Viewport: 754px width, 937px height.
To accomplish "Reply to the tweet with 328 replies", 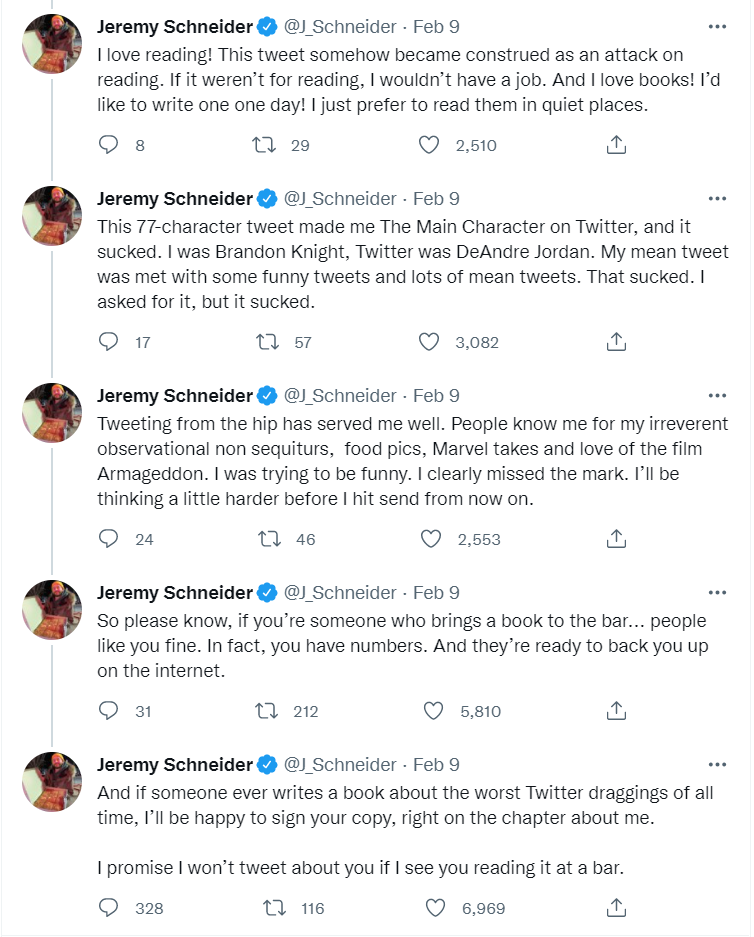I will point(110,908).
